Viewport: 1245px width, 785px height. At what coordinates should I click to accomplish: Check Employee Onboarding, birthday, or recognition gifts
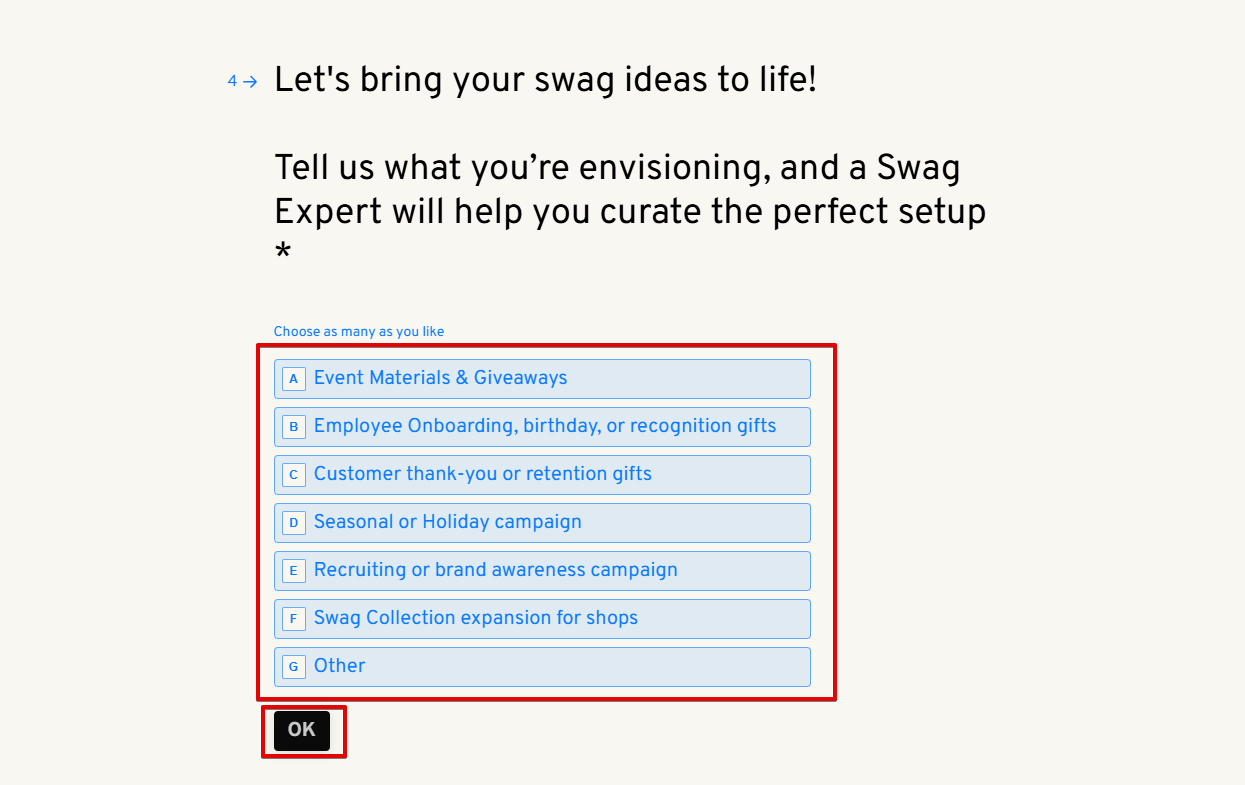545,426
